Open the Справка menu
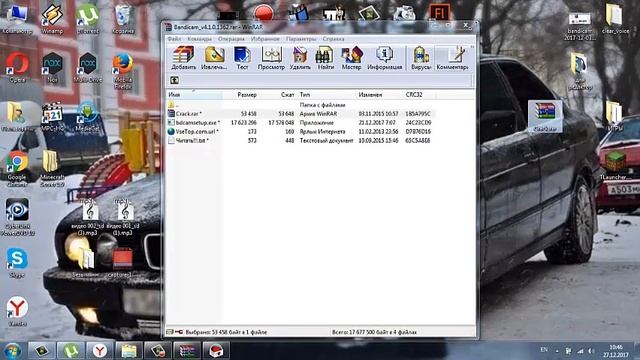The image size is (640, 360). point(333,39)
